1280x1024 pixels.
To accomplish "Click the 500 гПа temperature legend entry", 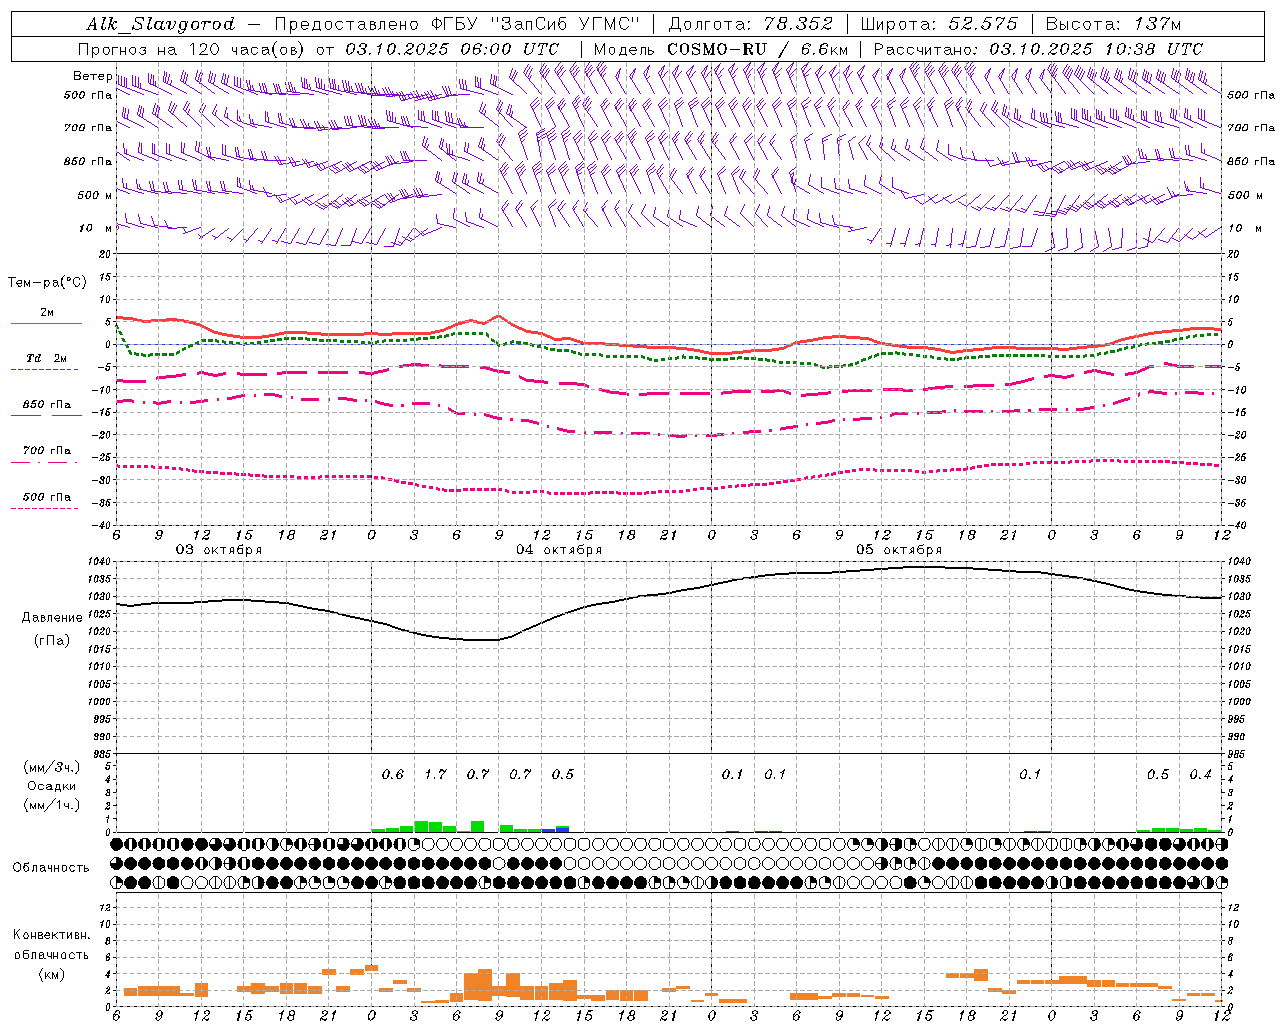I will [x=47, y=497].
